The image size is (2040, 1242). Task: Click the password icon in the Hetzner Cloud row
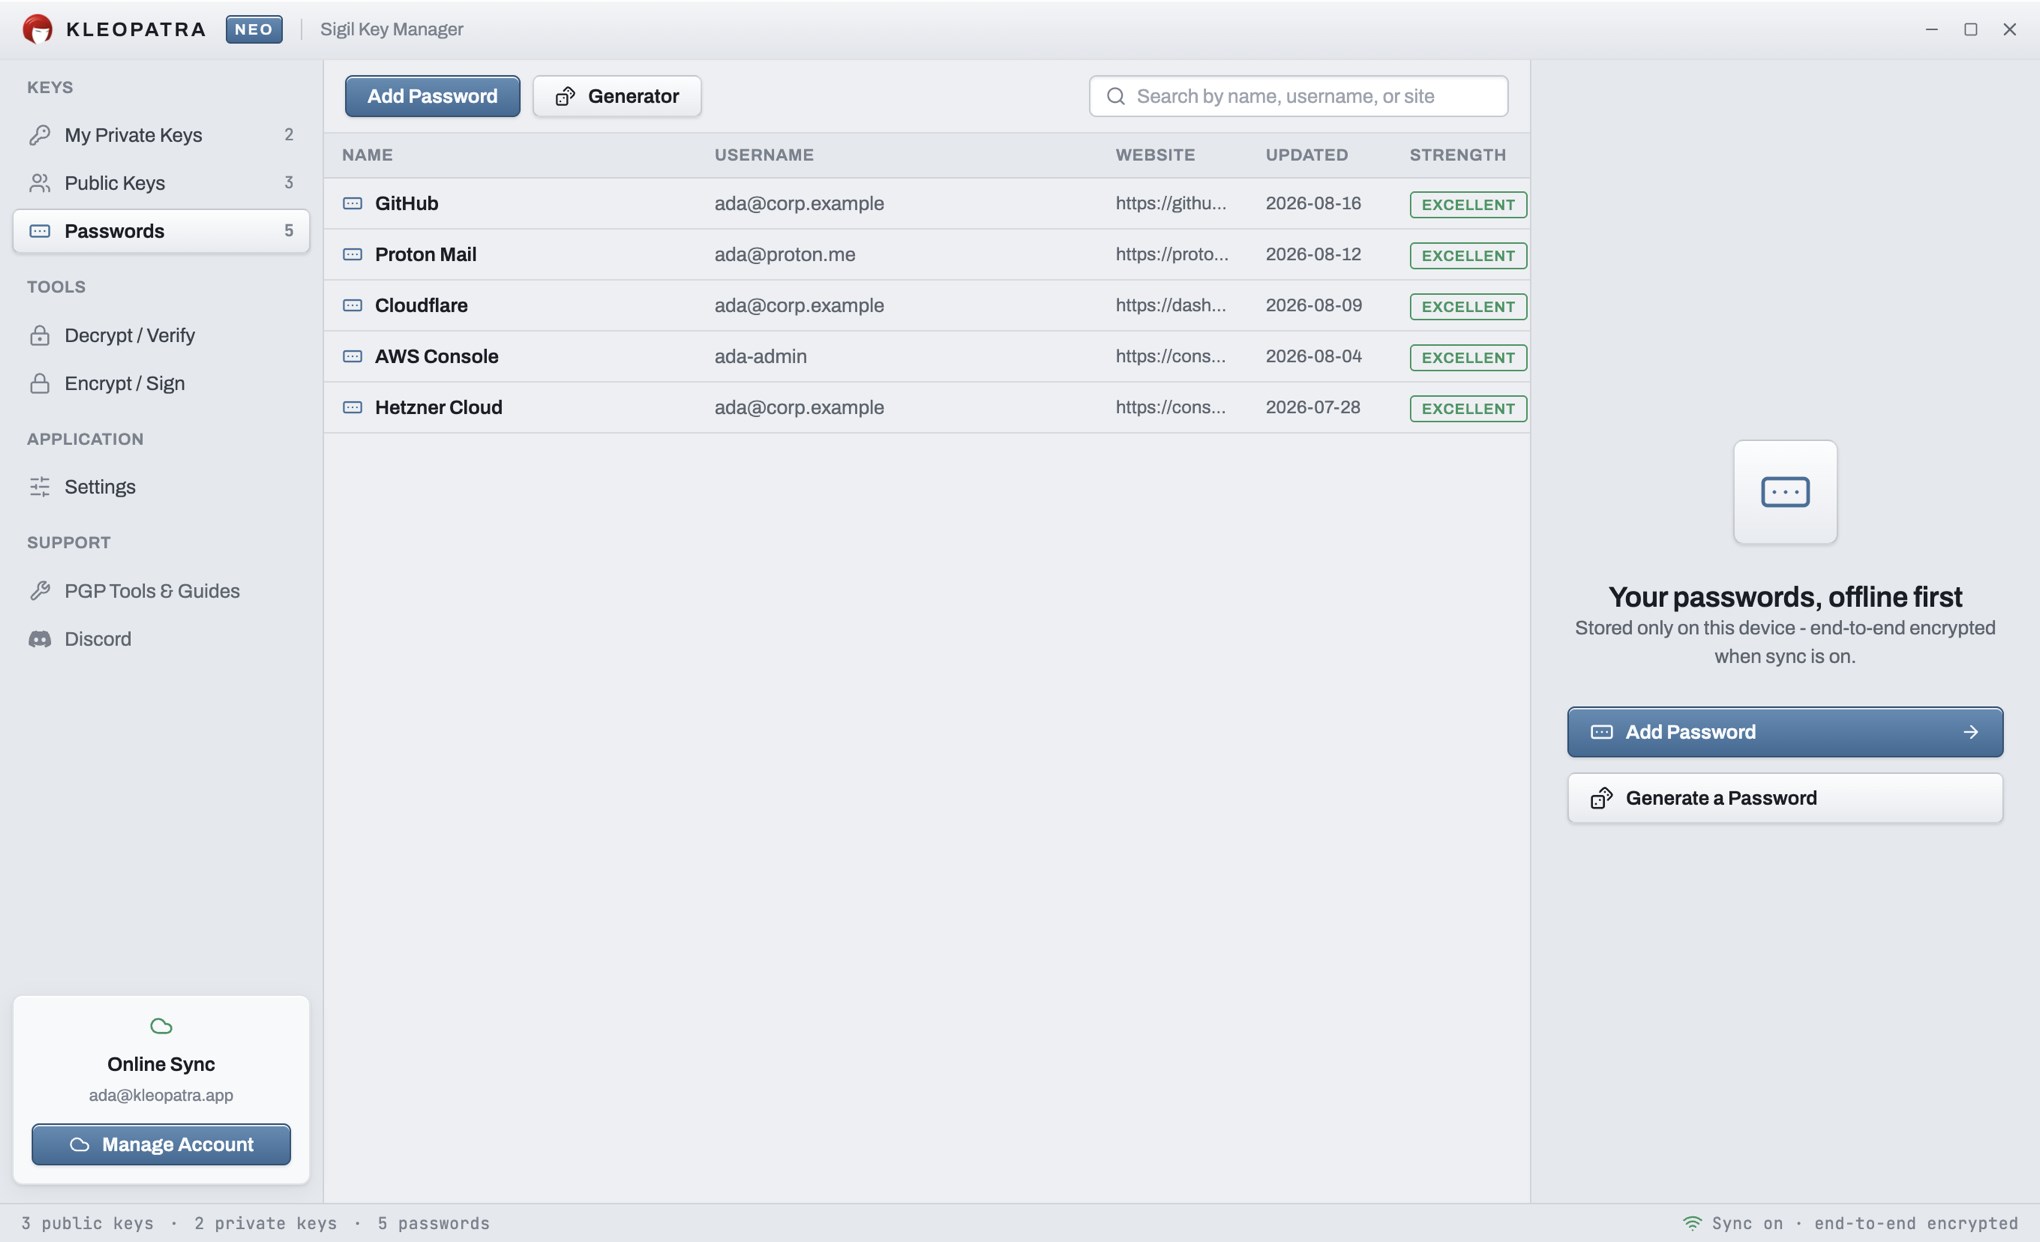coord(352,407)
